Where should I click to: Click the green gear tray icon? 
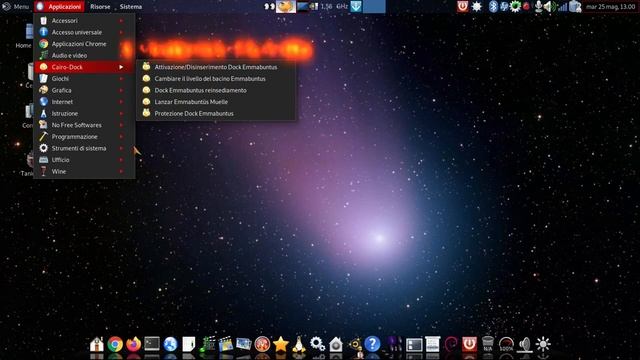tap(515, 6)
